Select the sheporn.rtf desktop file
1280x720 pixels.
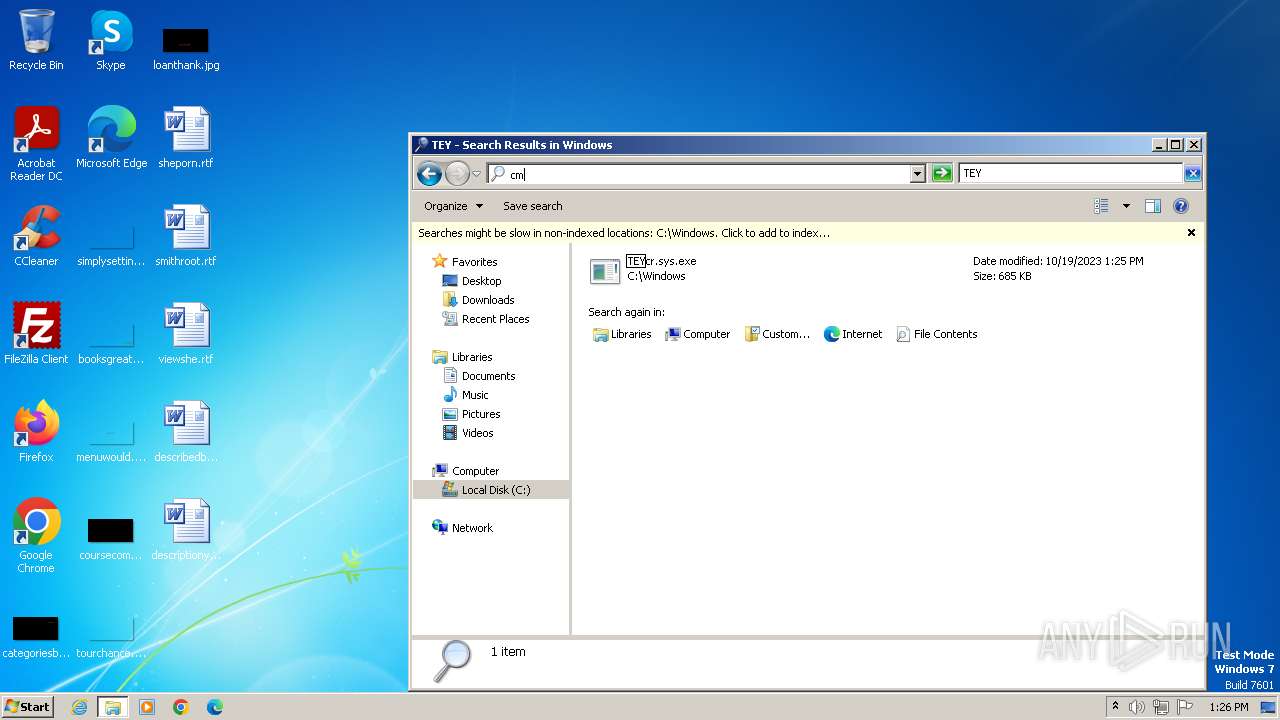point(186,138)
